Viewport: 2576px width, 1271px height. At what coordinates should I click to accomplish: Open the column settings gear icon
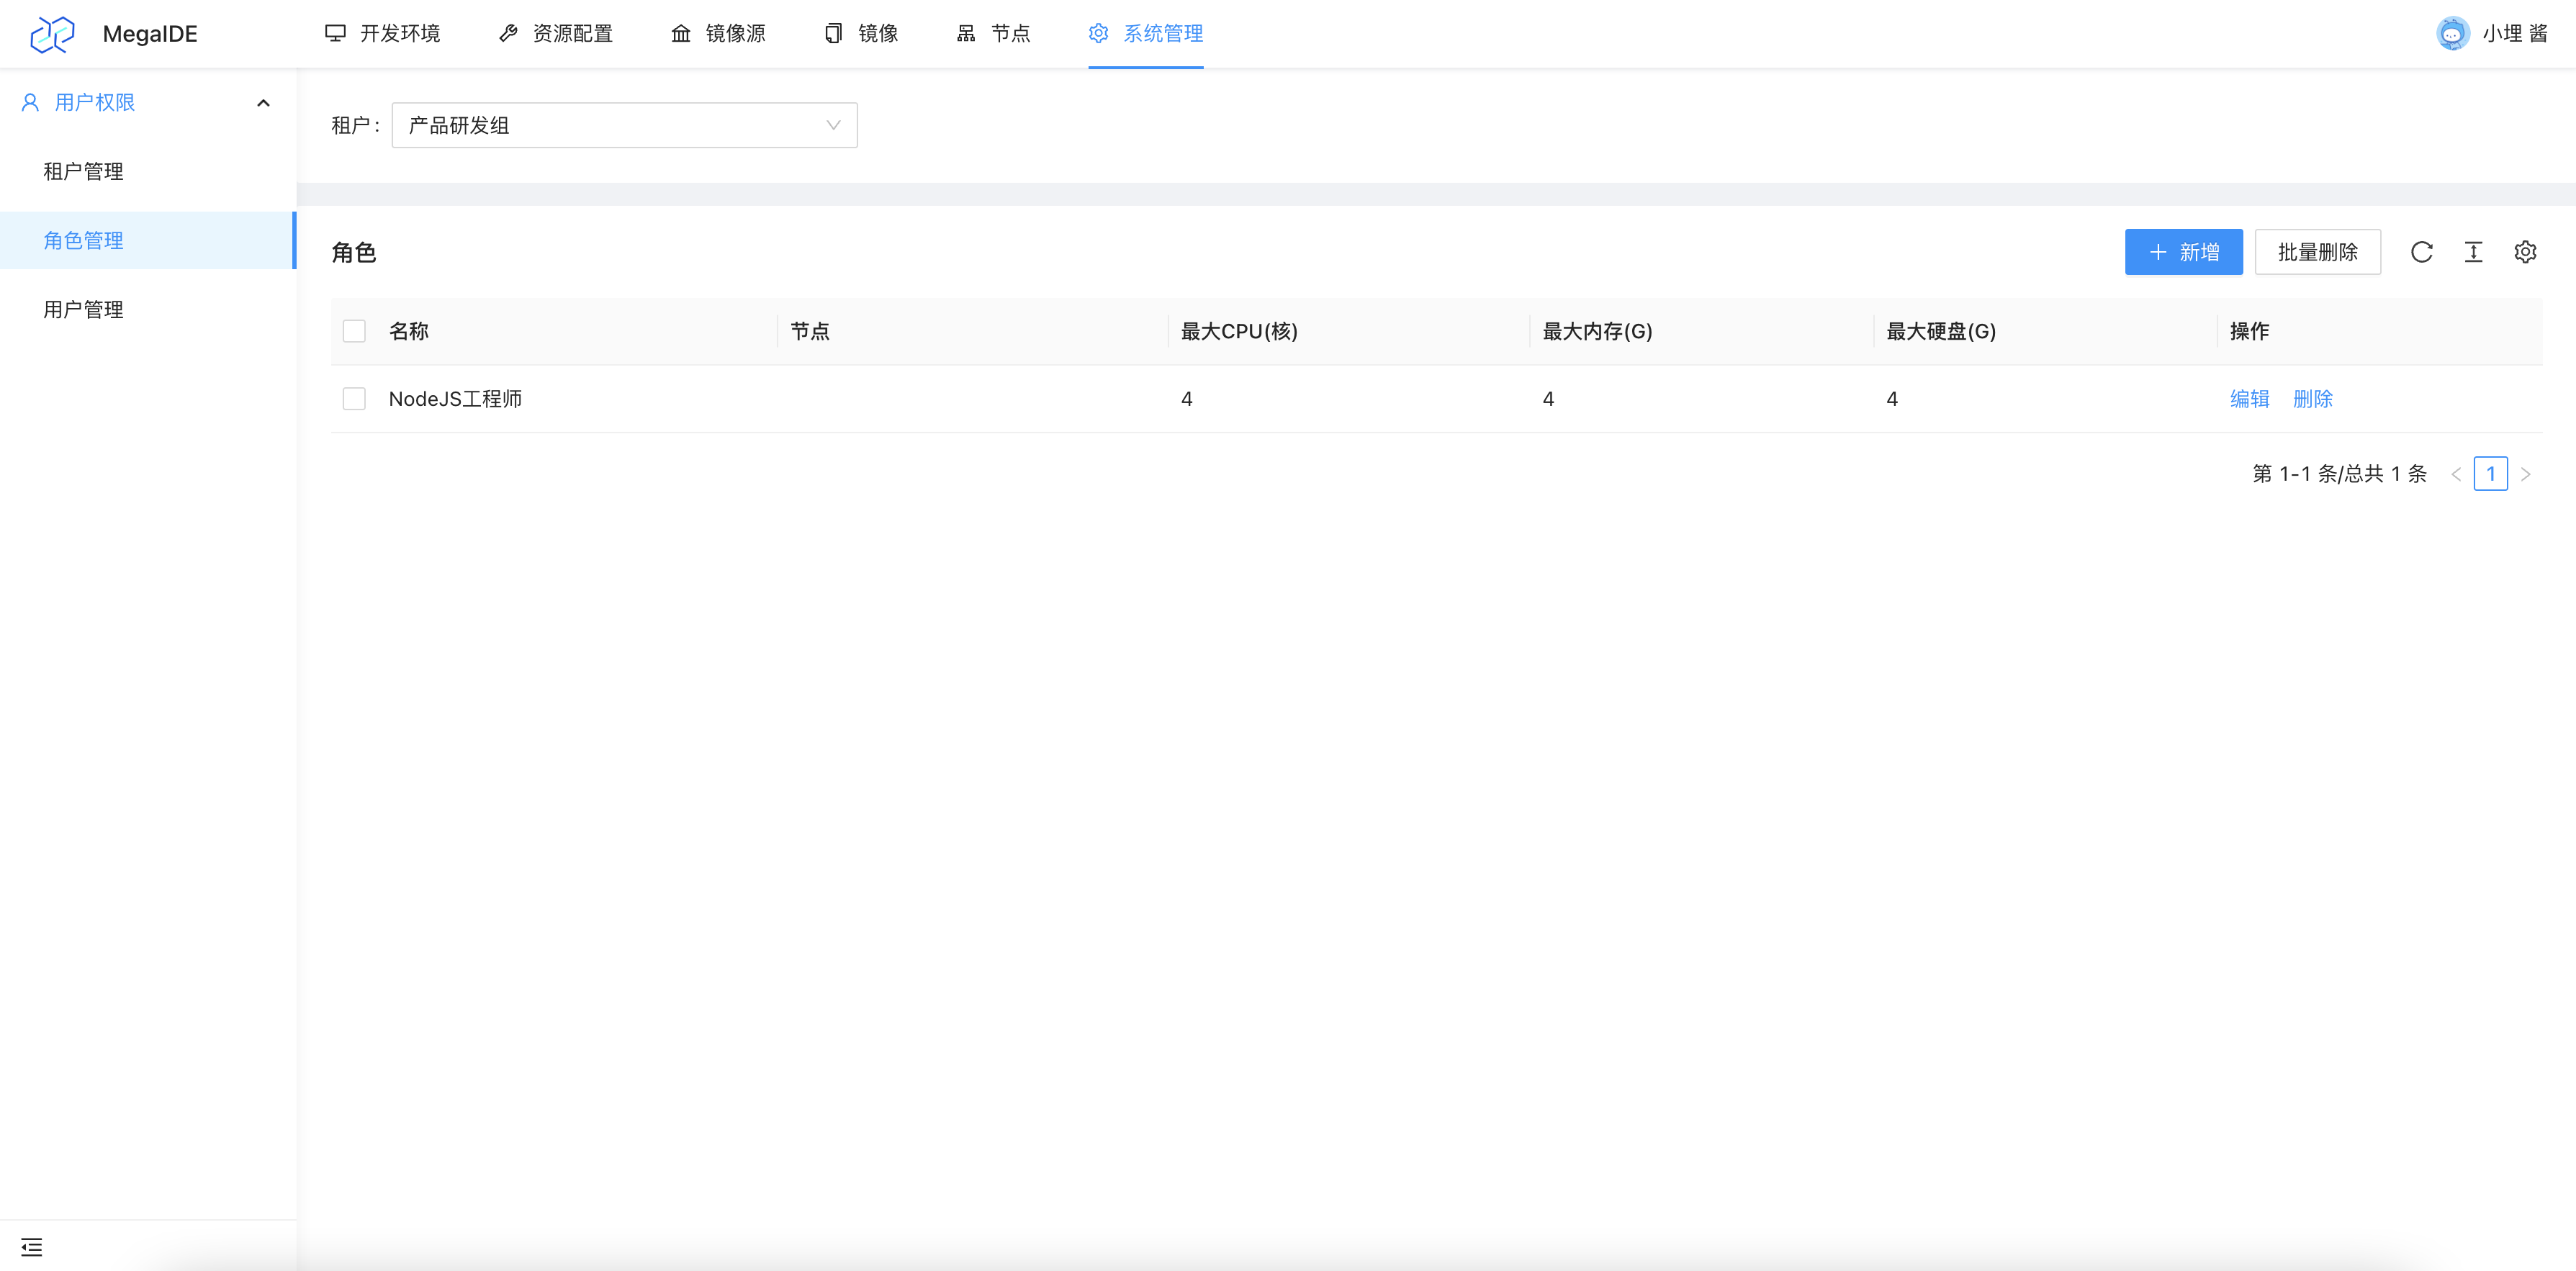(2525, 252)
